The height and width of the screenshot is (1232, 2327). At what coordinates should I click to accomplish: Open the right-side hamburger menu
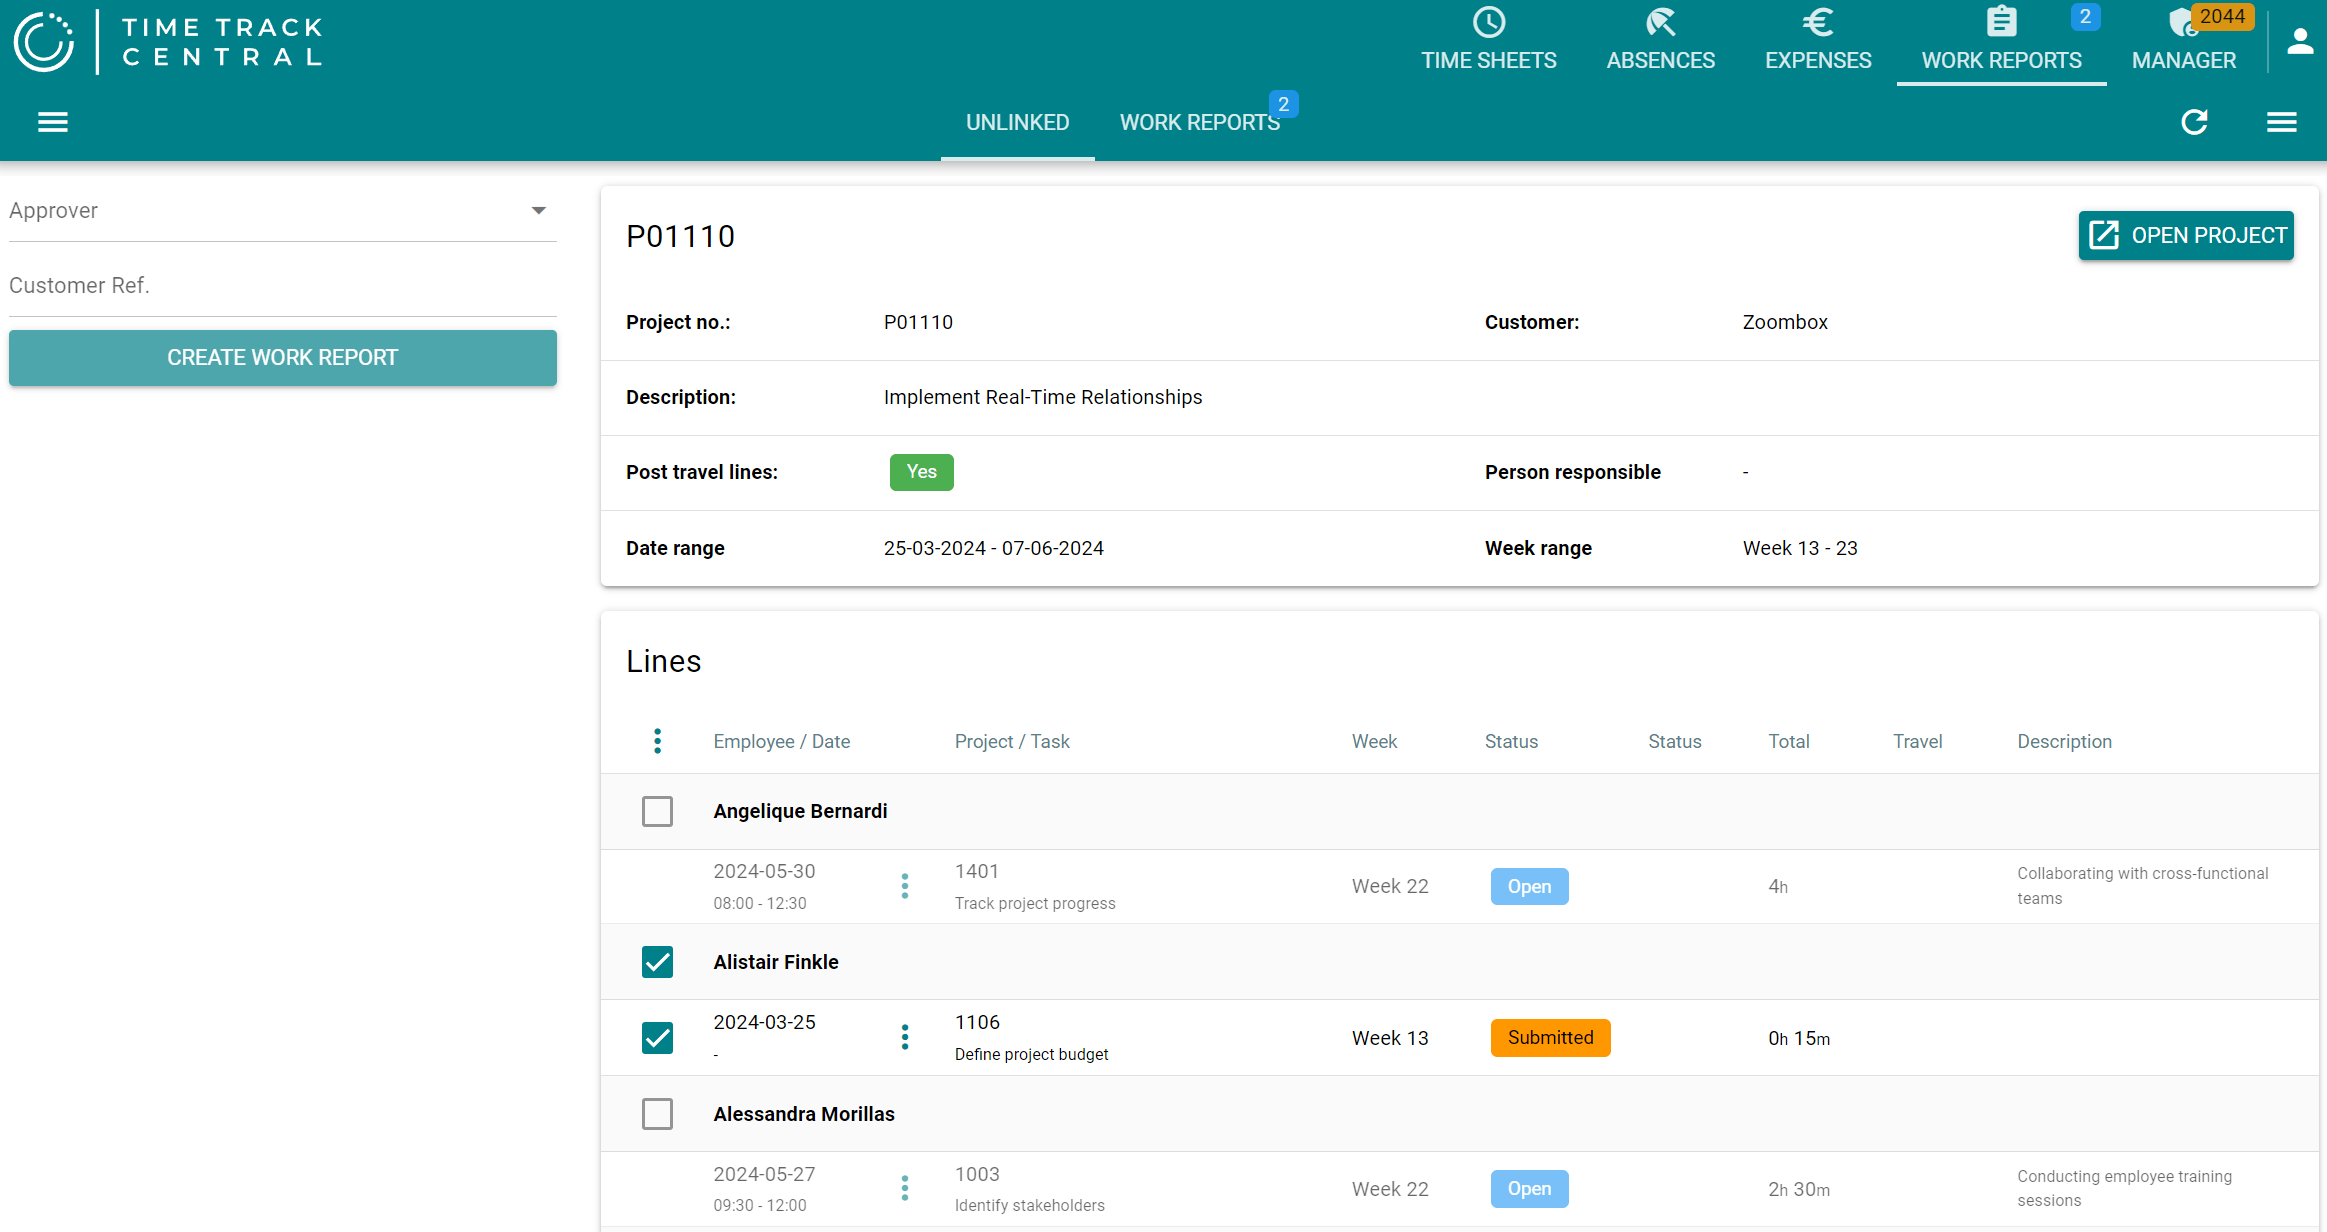click(x=2281, y=122)
